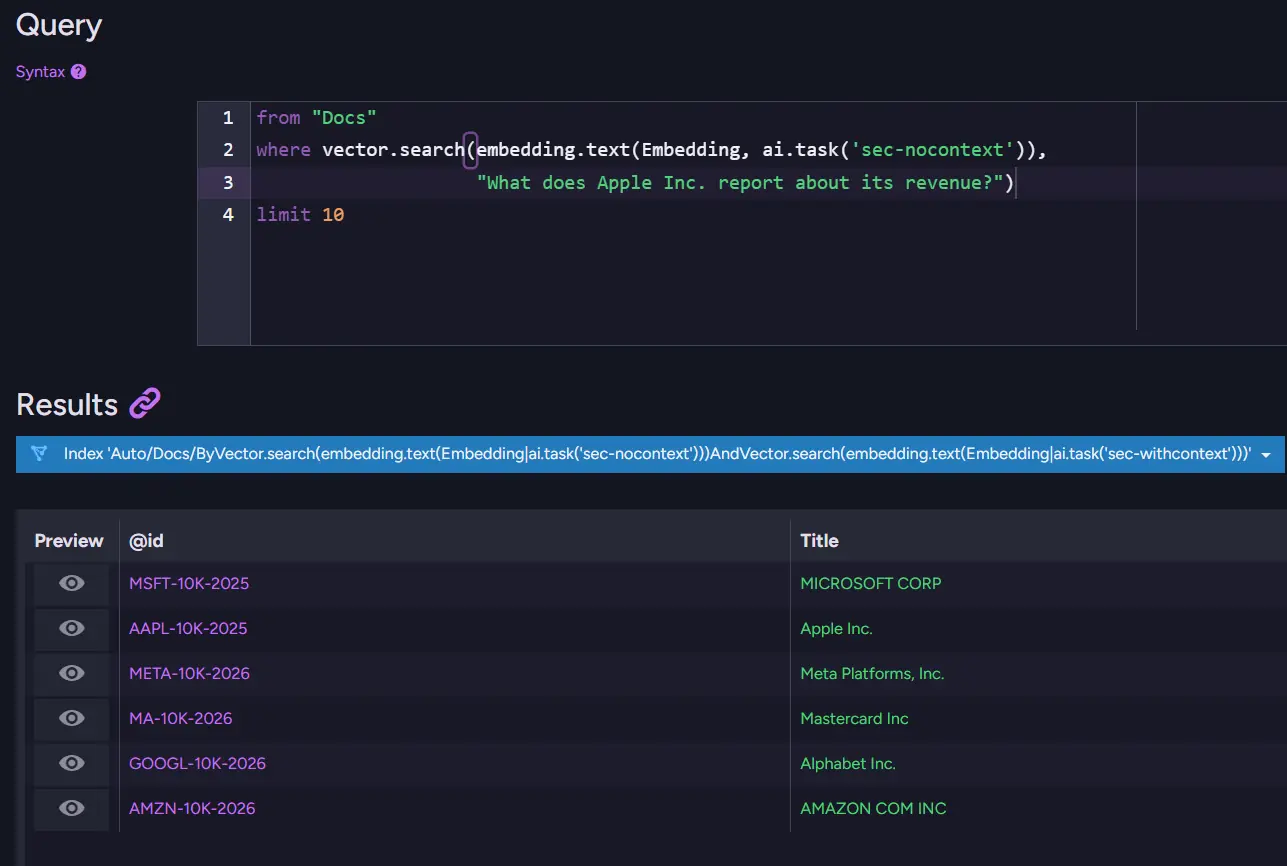Click the AMAZON COM INC title cell
The height and width of the screenshot is (866, 1287).
(x=873, y=808)
